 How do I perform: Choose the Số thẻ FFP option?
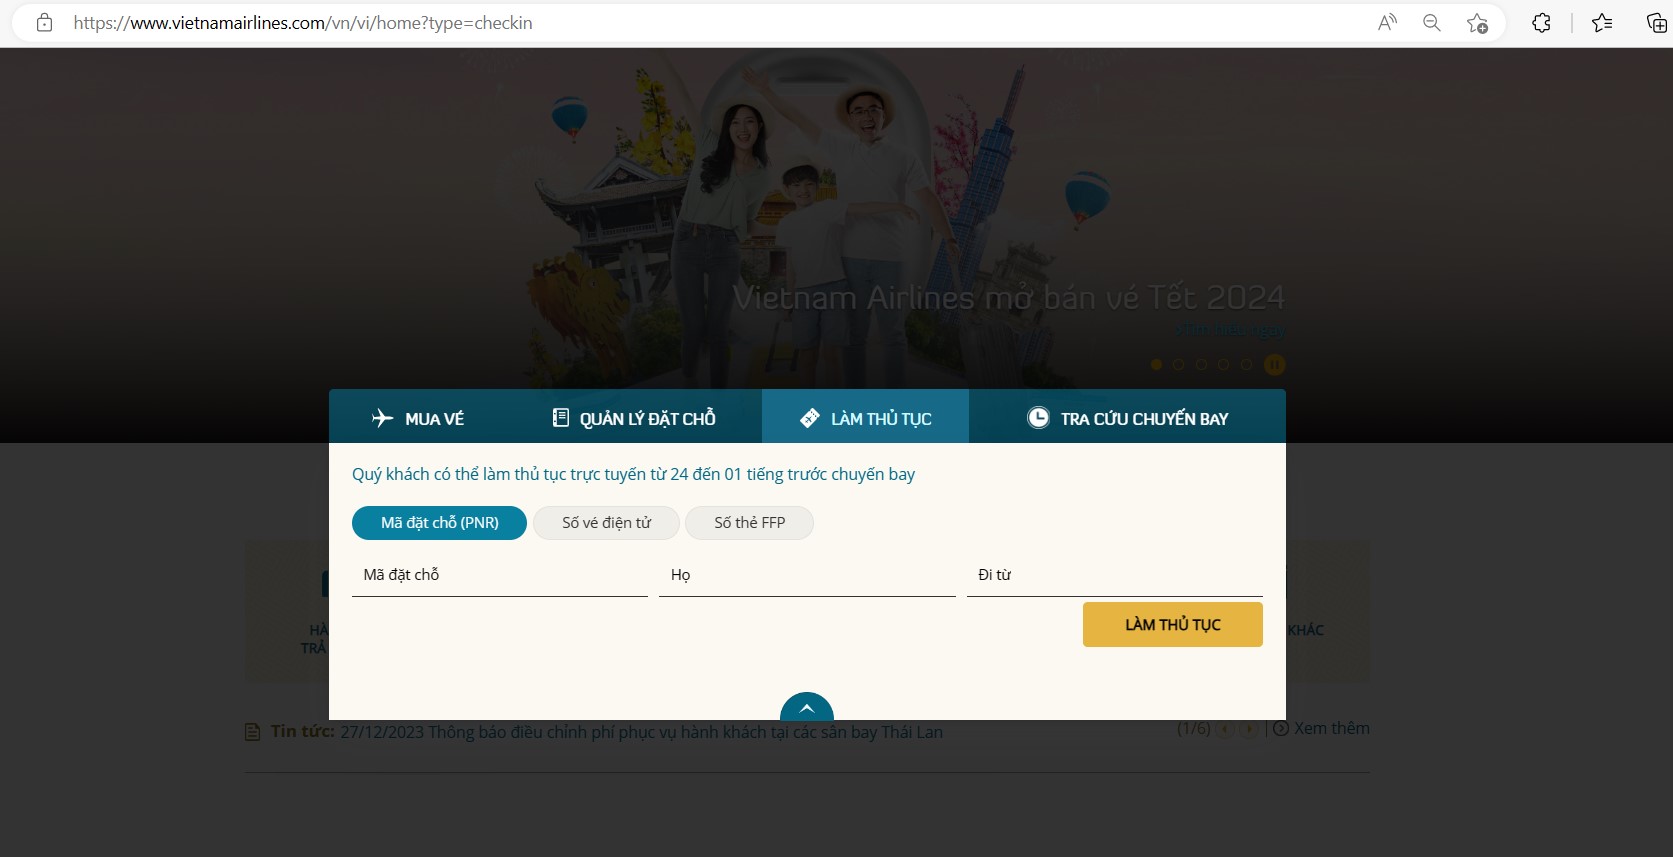point(749,523)
